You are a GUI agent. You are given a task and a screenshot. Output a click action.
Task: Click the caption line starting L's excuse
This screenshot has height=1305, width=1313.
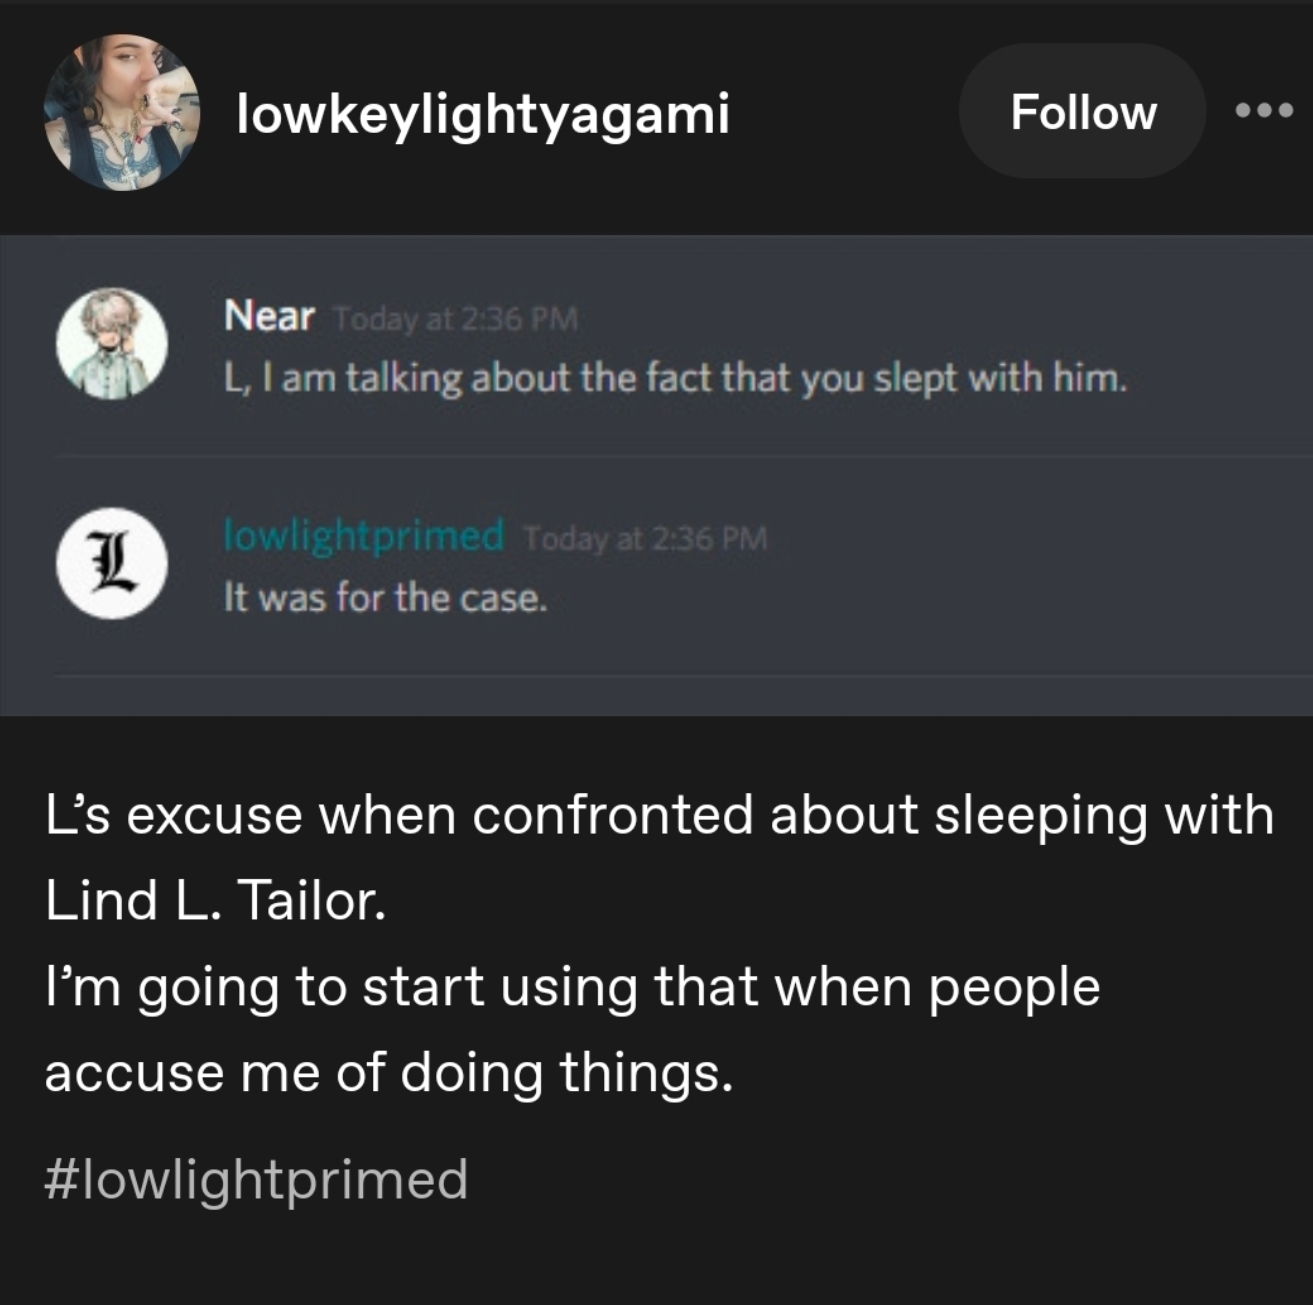[x=660, y=815]
